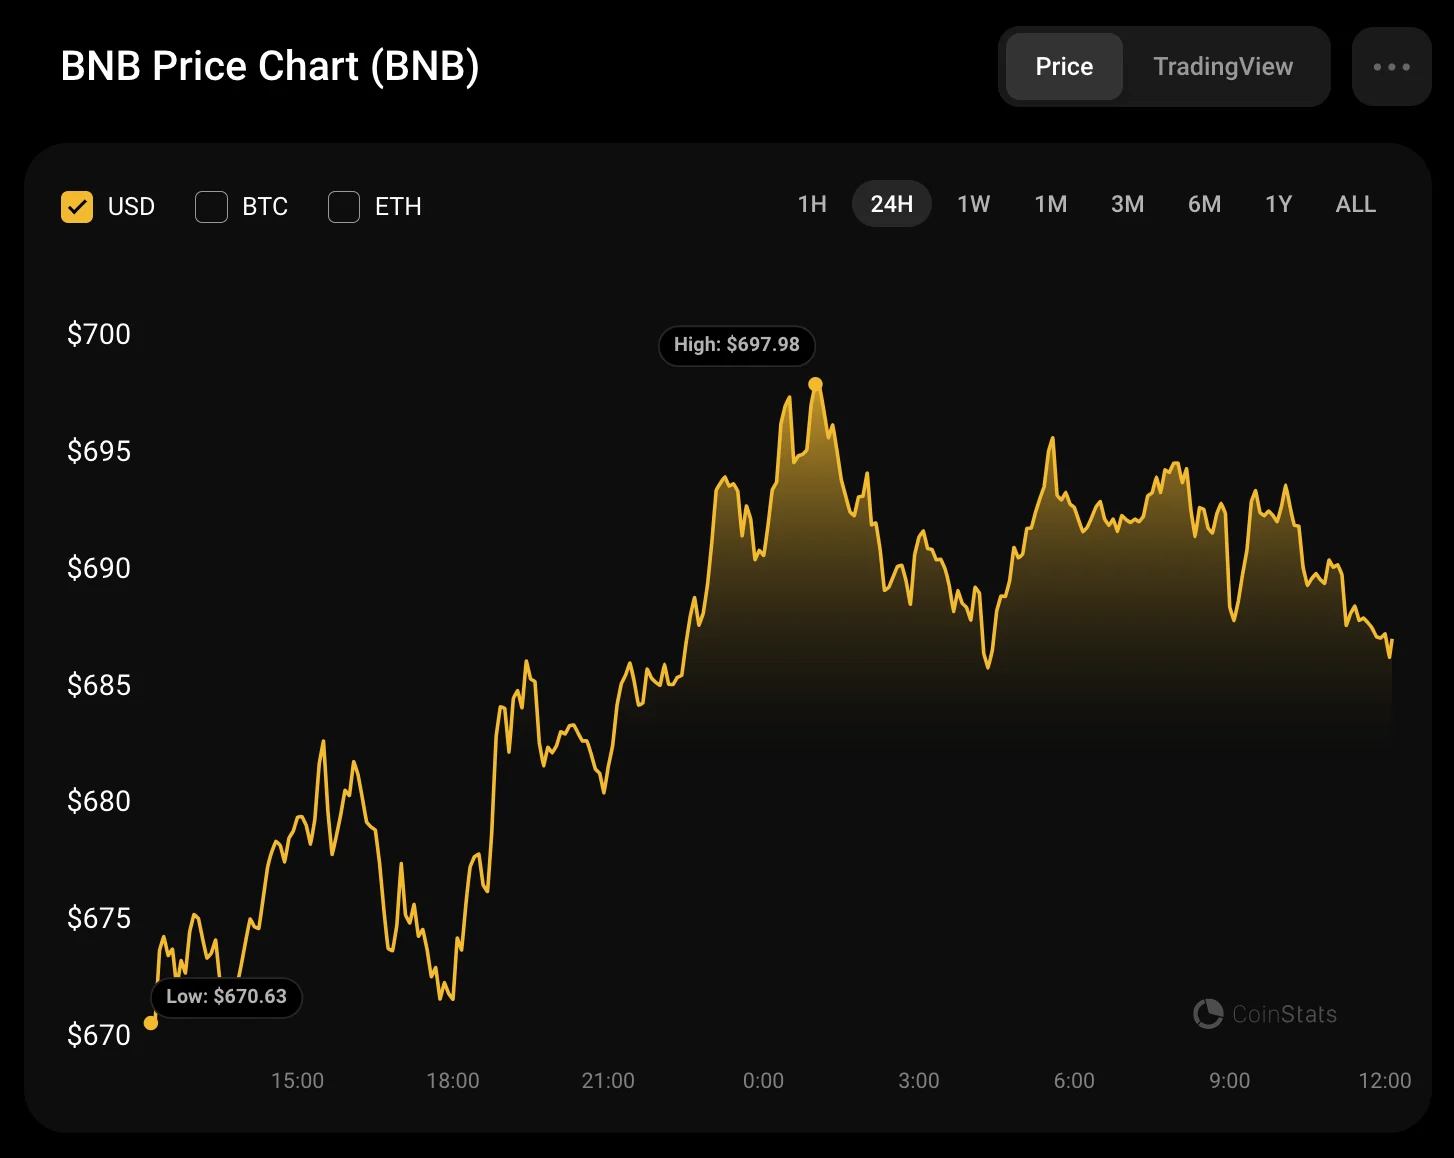Click the BNB Price Chart title

coord(270,66)
